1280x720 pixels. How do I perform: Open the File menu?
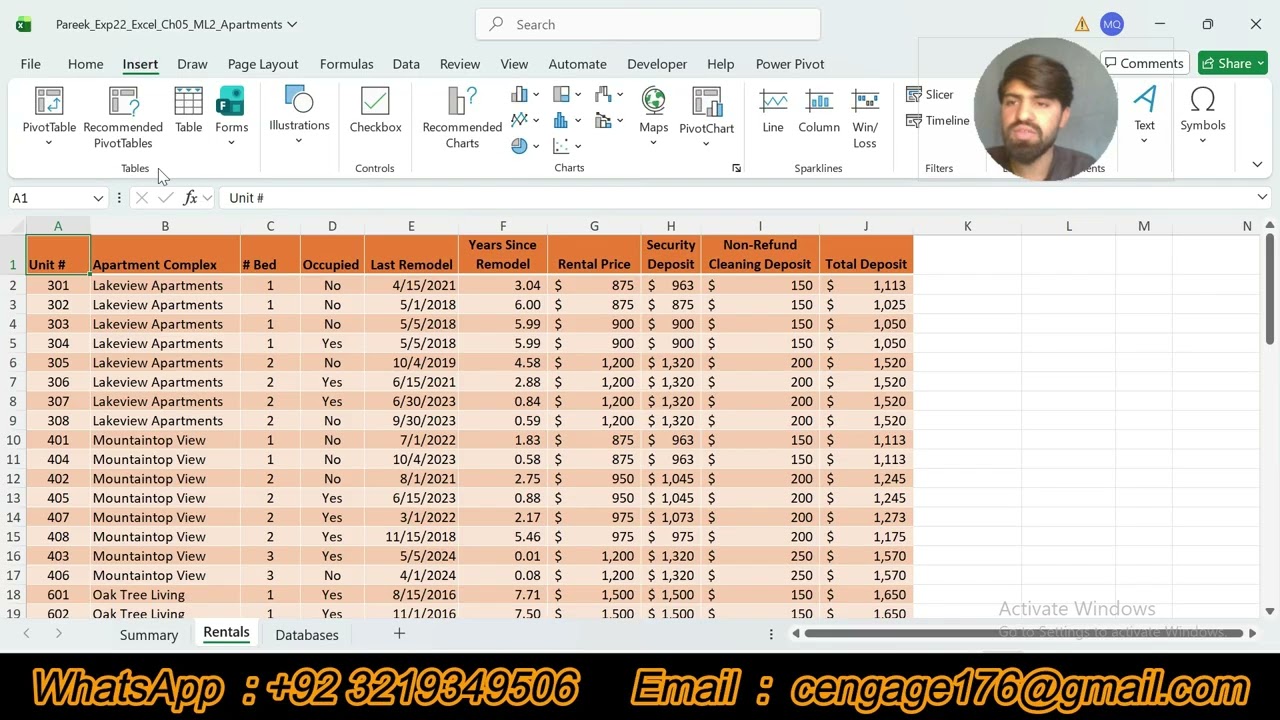point(30,64)
